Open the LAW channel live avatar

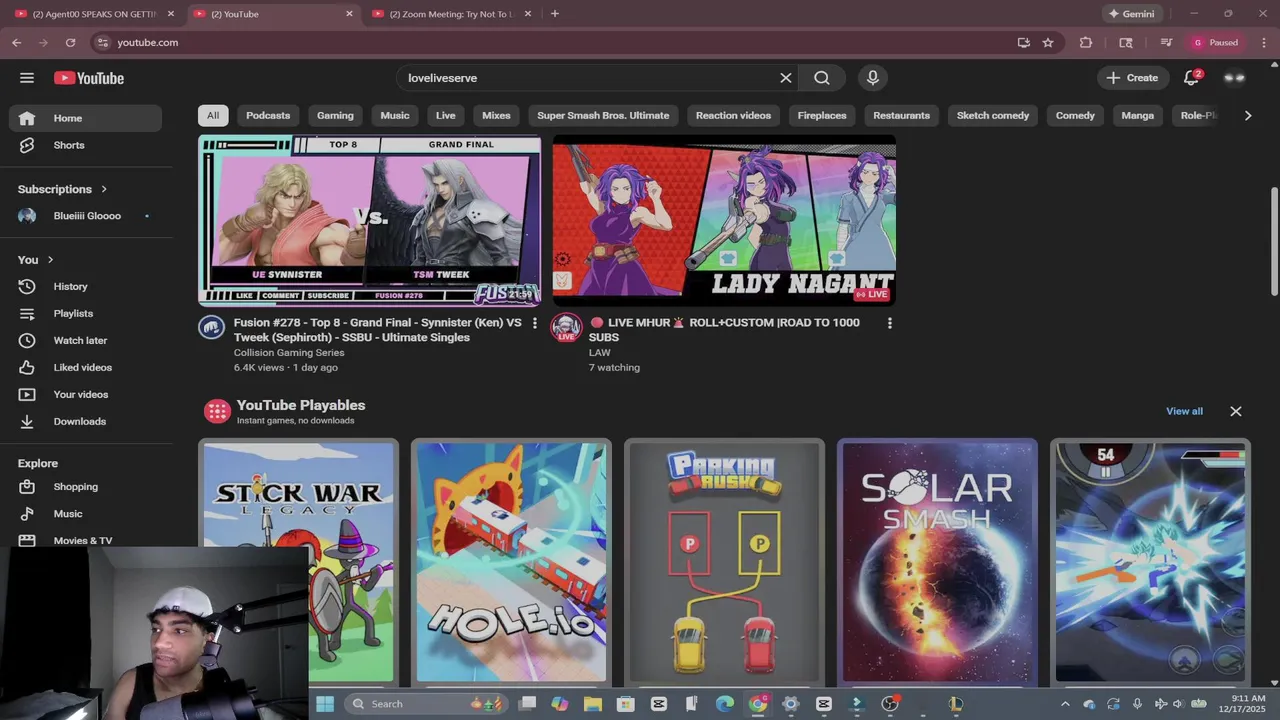[x=566, y=328]
